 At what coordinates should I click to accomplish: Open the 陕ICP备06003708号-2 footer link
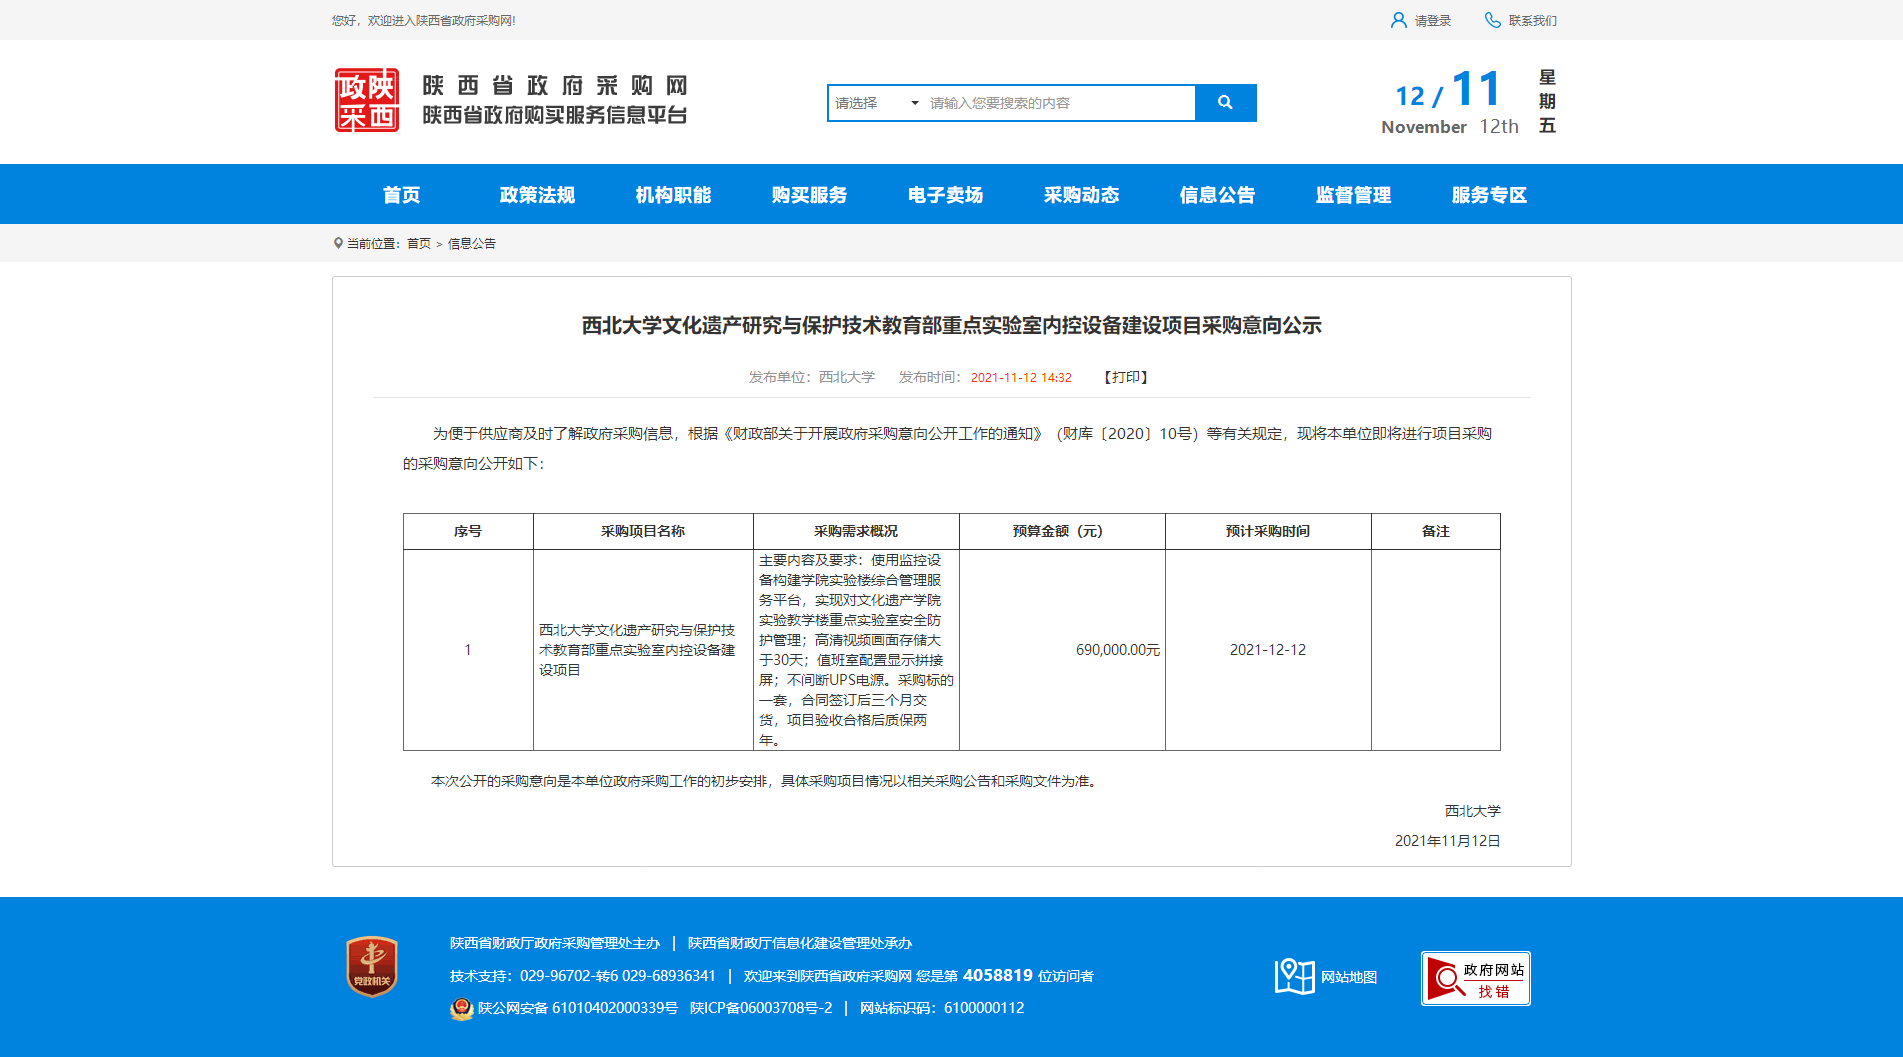point(761,1008)
